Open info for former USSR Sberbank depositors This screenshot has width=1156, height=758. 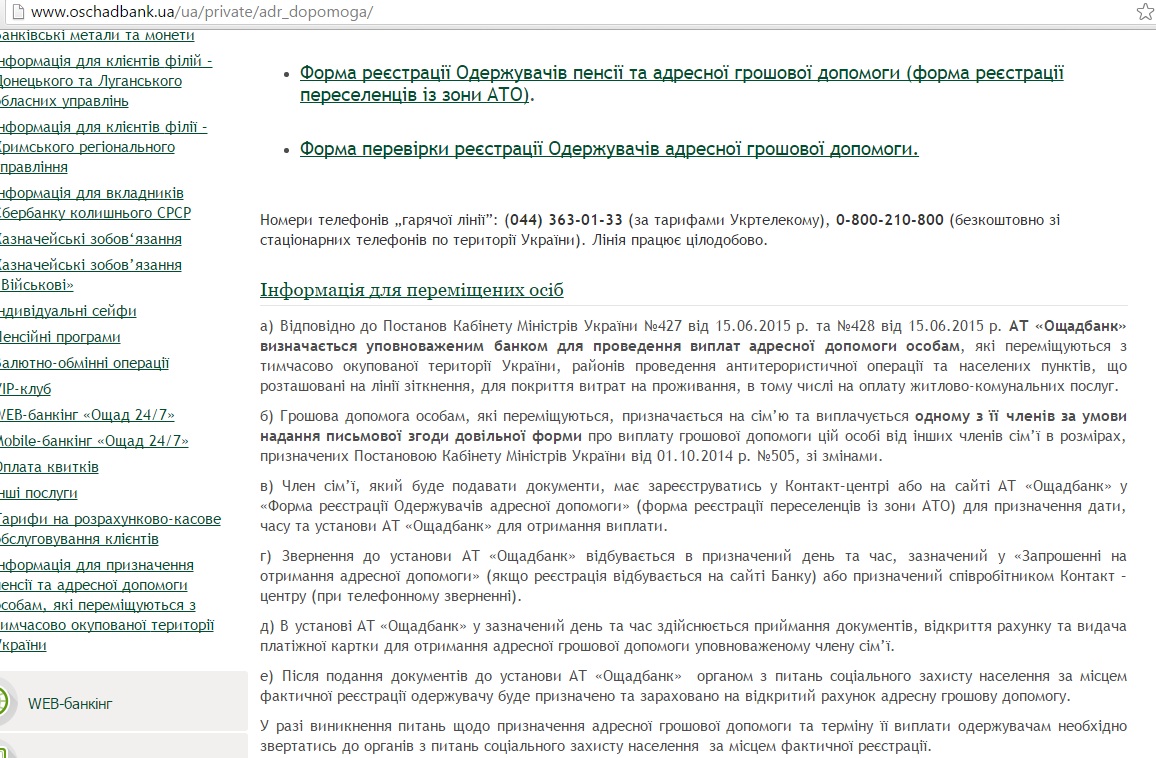(x=95, y=203)
